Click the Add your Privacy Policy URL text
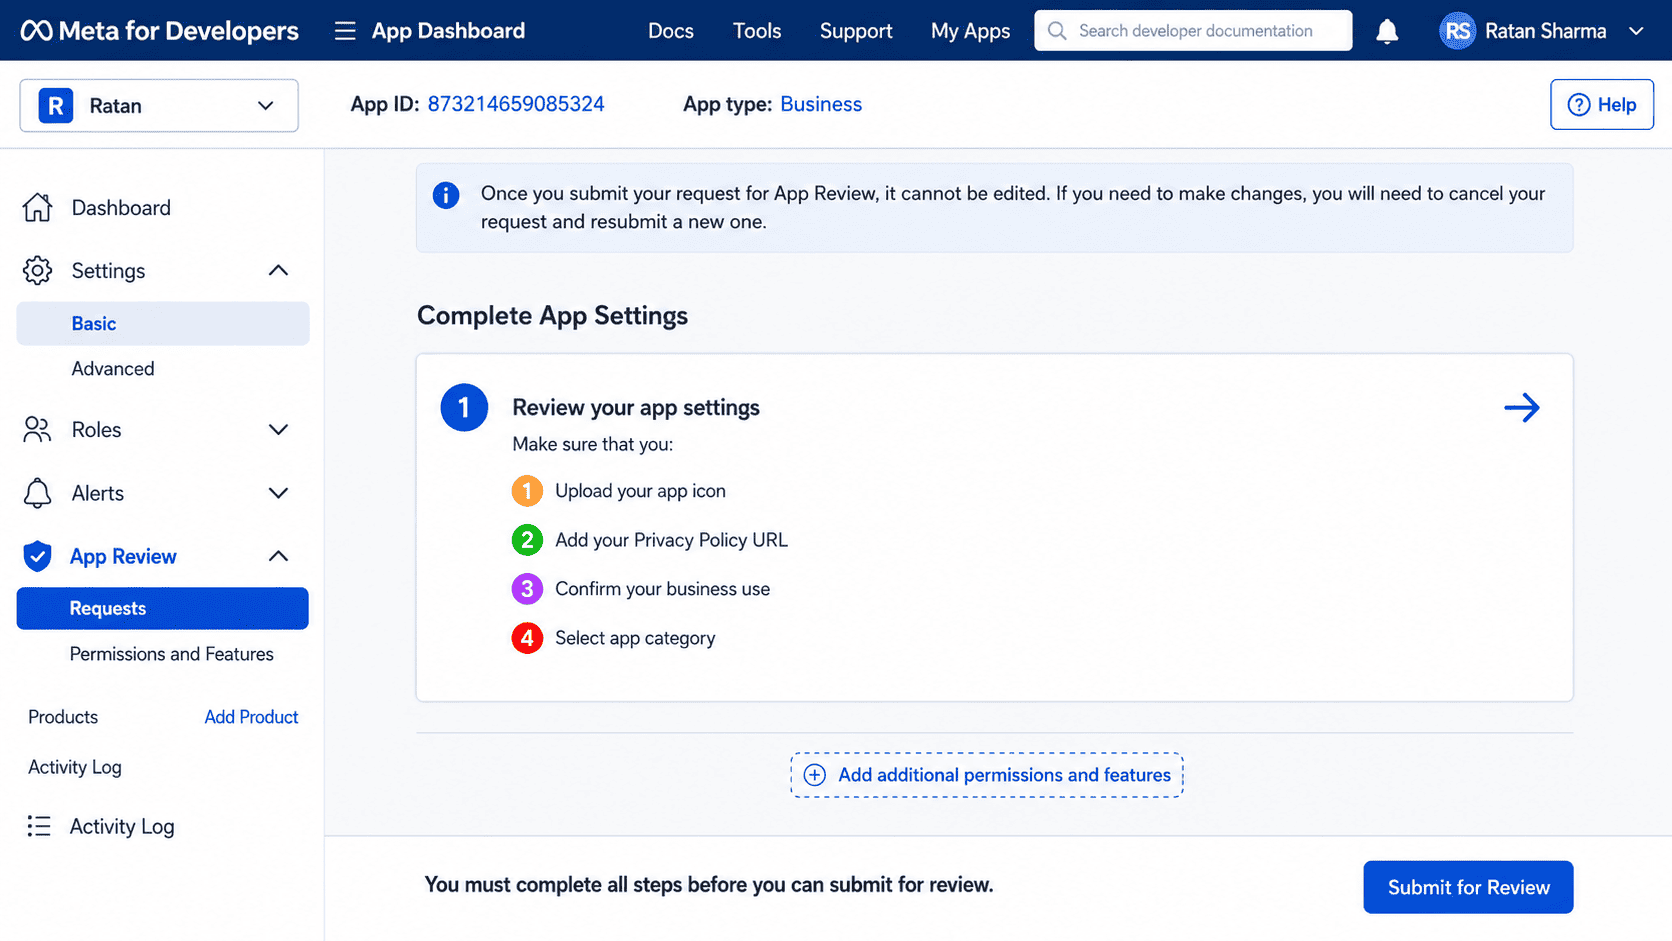Image resolution: width=1672 pixels, height=941 pixels. [672, 540]
